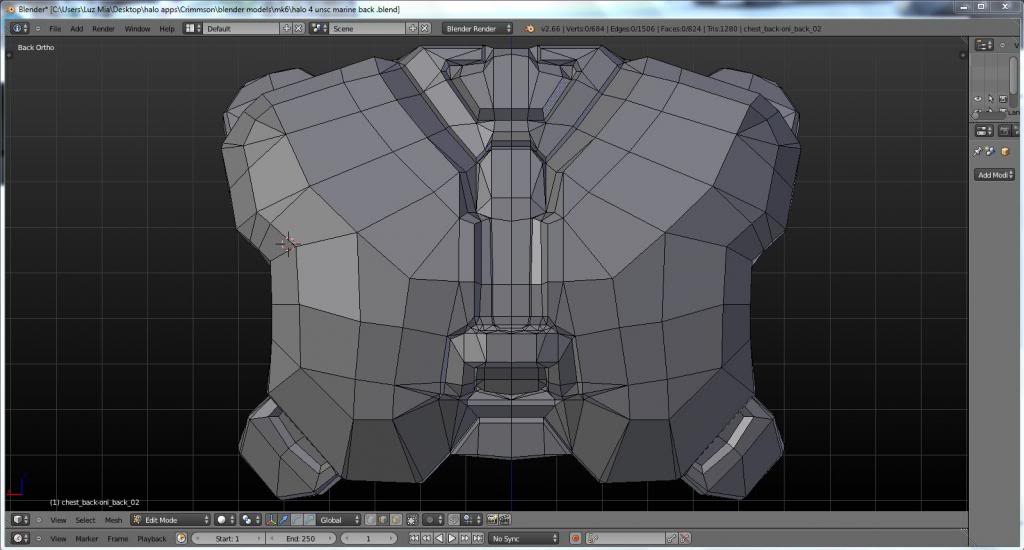Open the Global transform orientation dropdown
Viewport: 1024px width, 550px height.
click(x=338, y=520)
